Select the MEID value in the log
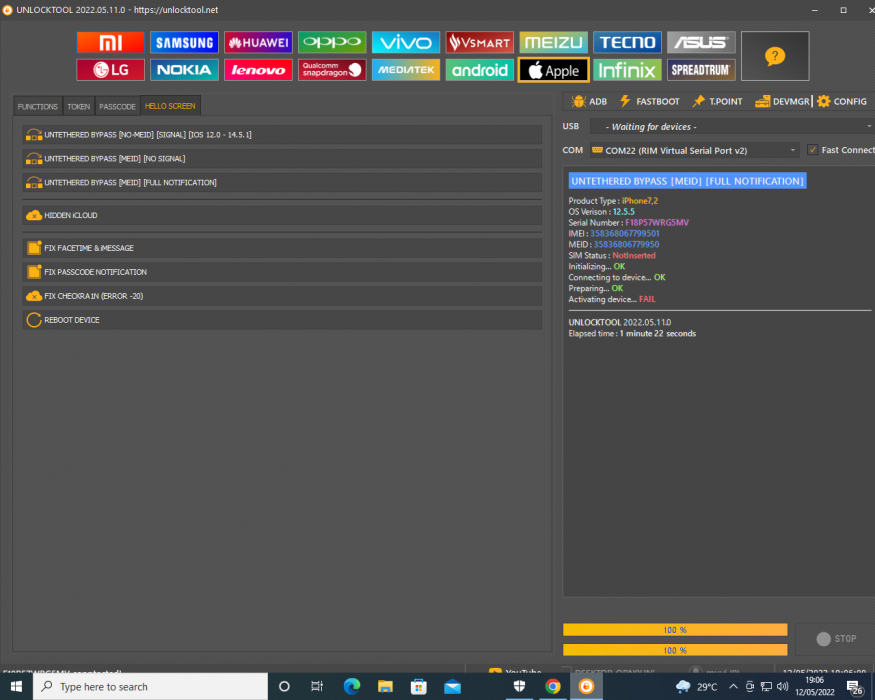This screenshot has height=700, width=875. 626,244
